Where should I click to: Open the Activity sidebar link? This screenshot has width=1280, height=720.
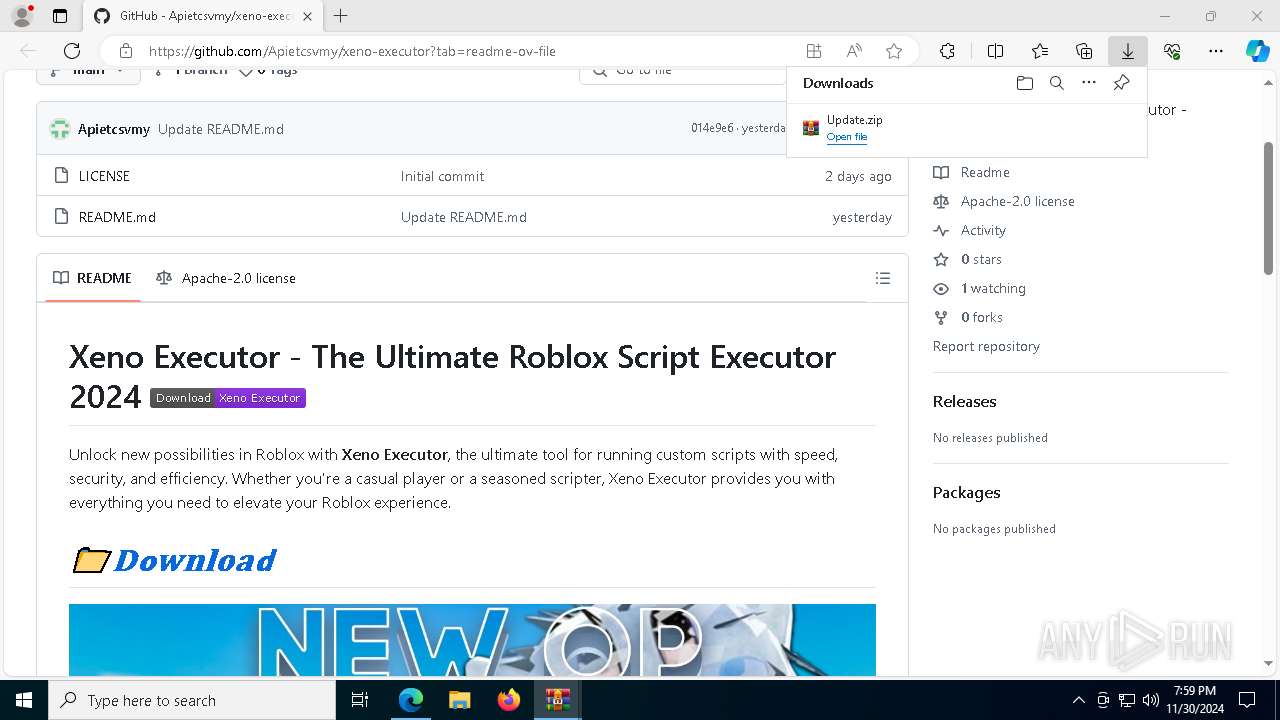(x=983, y=230)
